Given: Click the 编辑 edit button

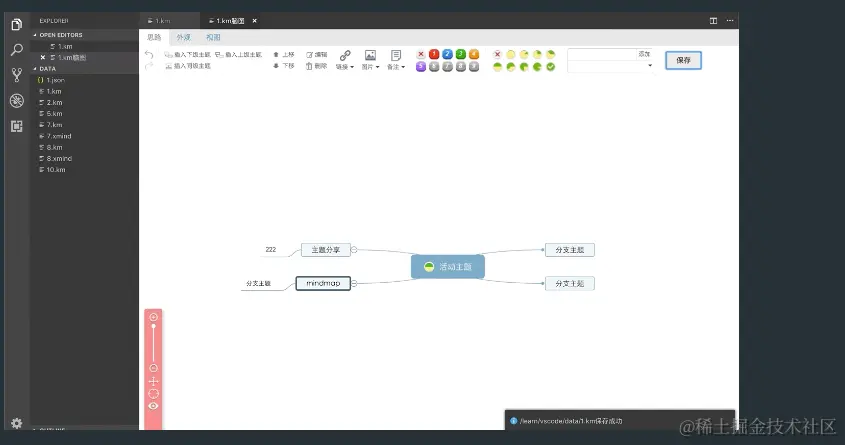Looking at the screenshot, I should click(317, 54).
